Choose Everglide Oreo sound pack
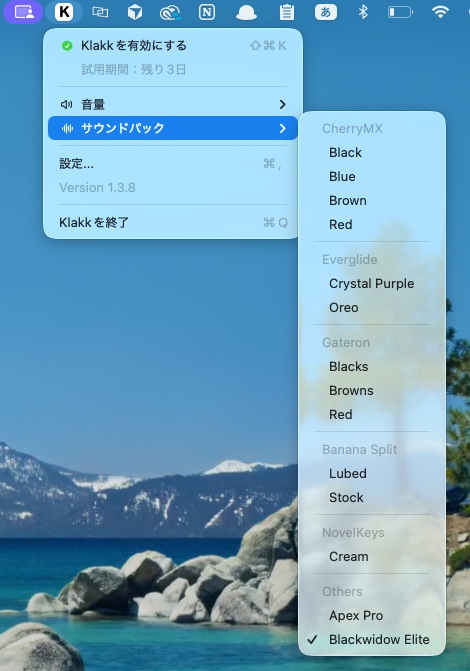The width and height of the screenshot is (470, 671). pos(372,307)
